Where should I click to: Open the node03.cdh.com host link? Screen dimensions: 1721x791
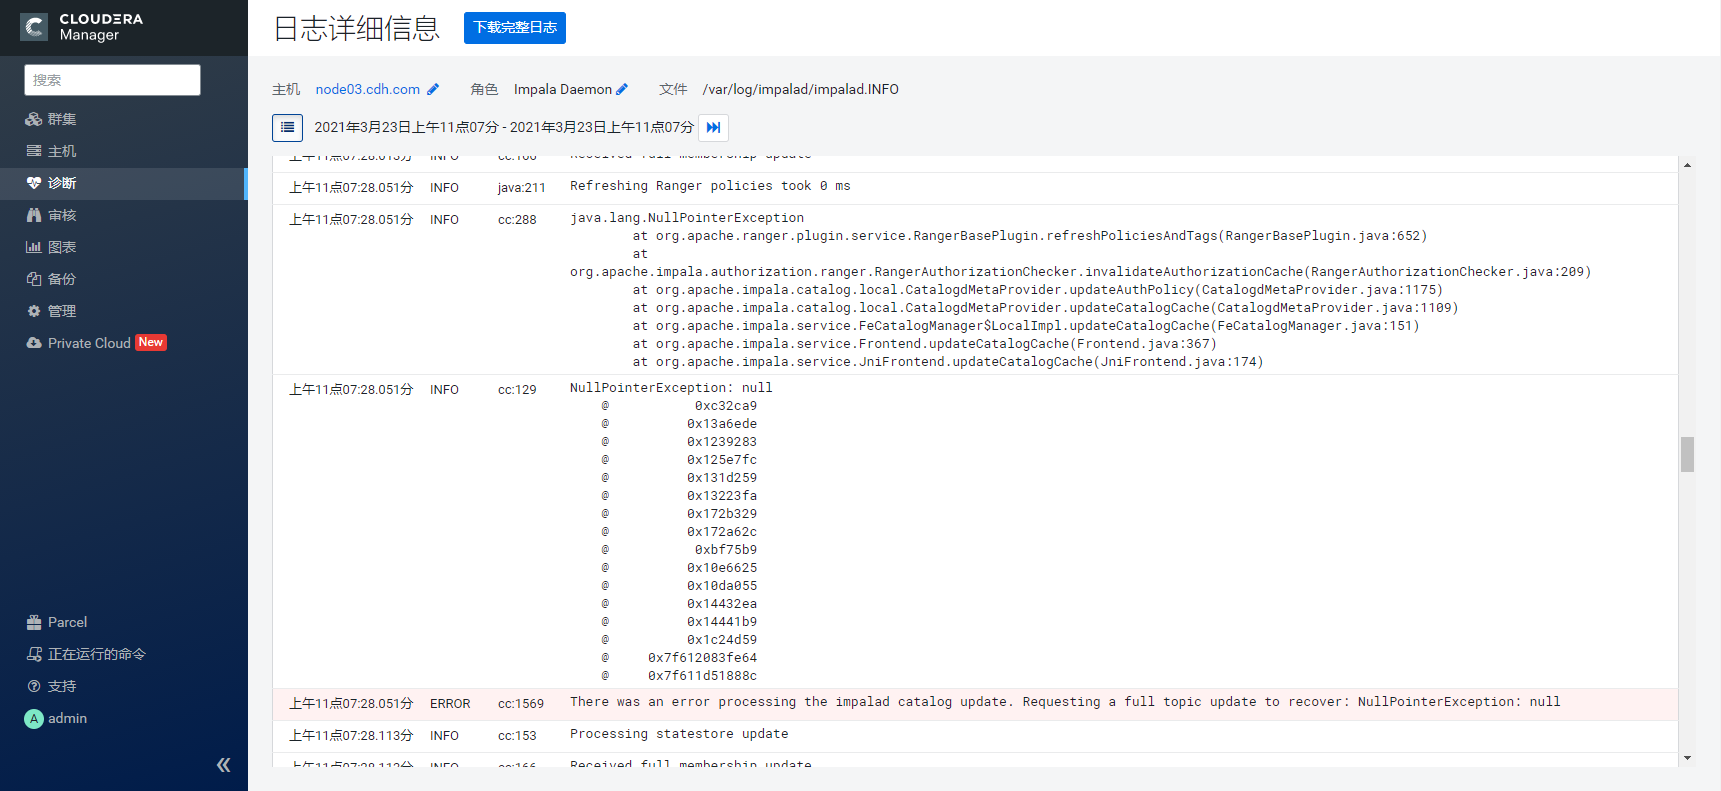pyautogui.click(x=368, y=89)
